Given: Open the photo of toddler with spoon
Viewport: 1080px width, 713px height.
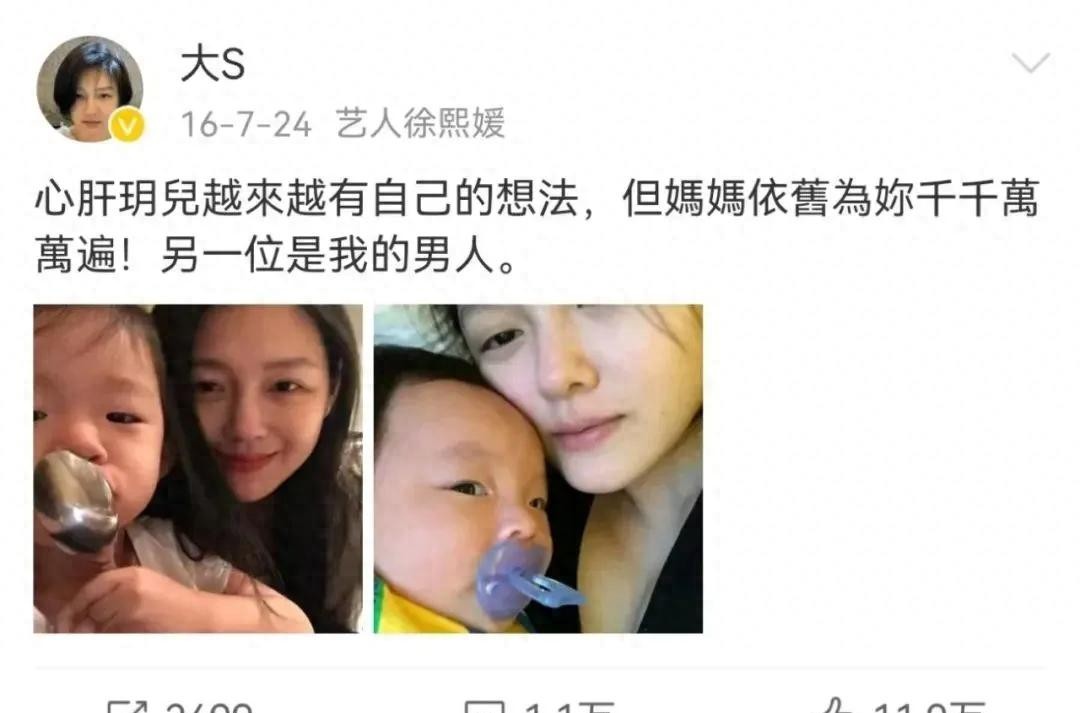Looking at the screenshot, I should coord(198,468).
